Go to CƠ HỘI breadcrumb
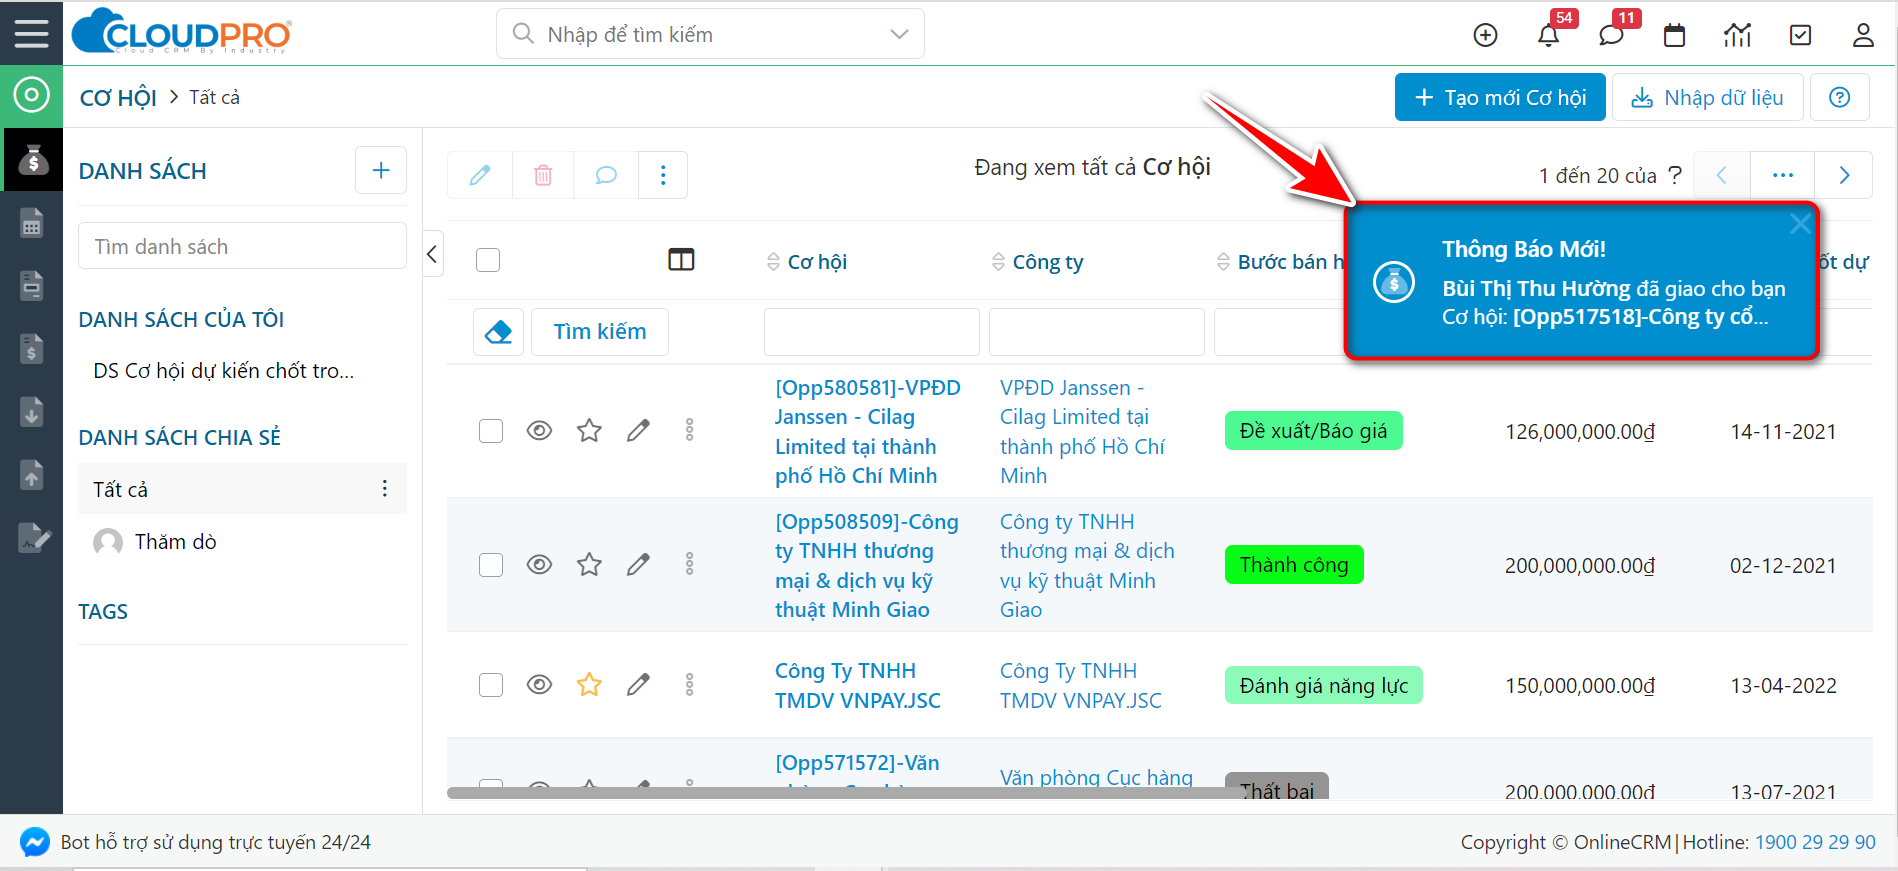This screenshot has height=871, width=1898. click(118, 98)
